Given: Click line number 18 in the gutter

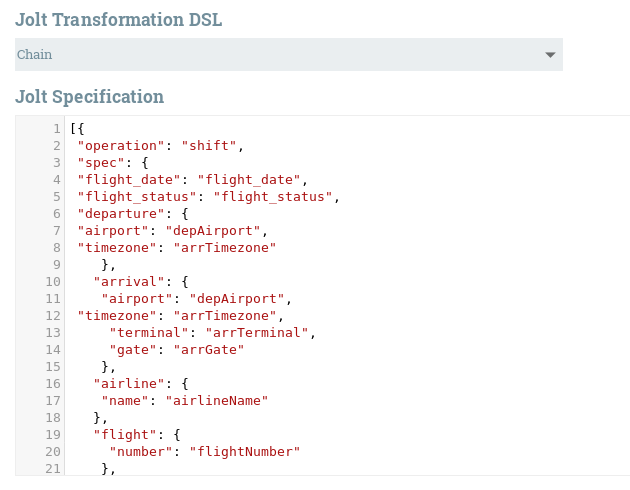Looking at the screenshot, I should [53, 418].
